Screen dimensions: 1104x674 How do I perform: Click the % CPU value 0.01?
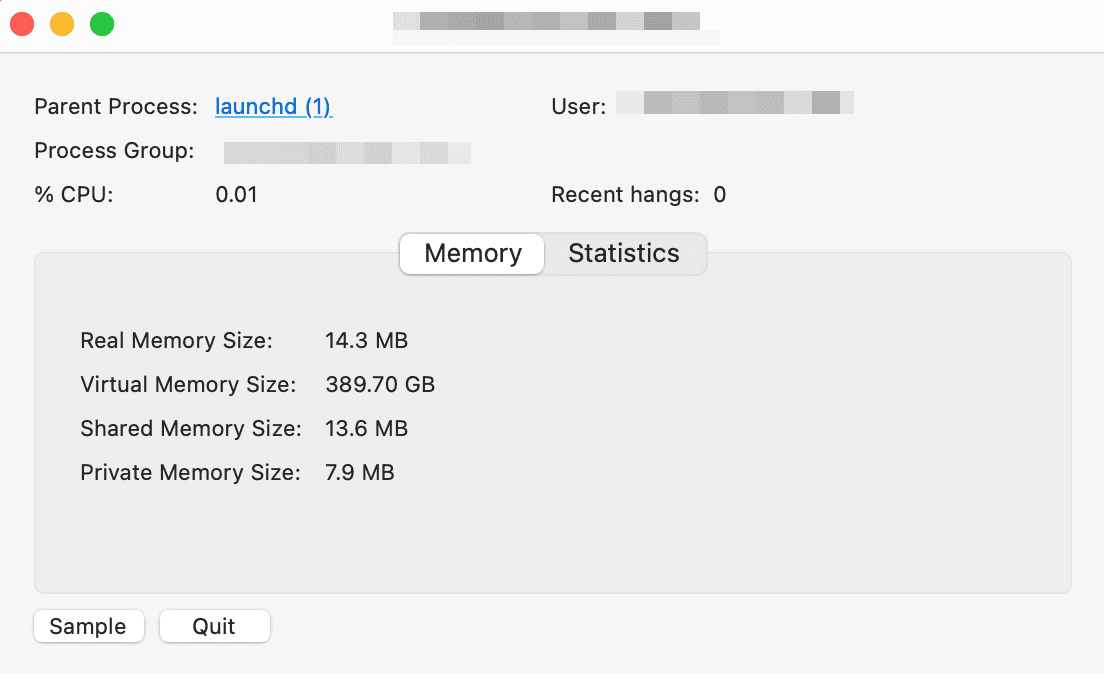[237, 195]
